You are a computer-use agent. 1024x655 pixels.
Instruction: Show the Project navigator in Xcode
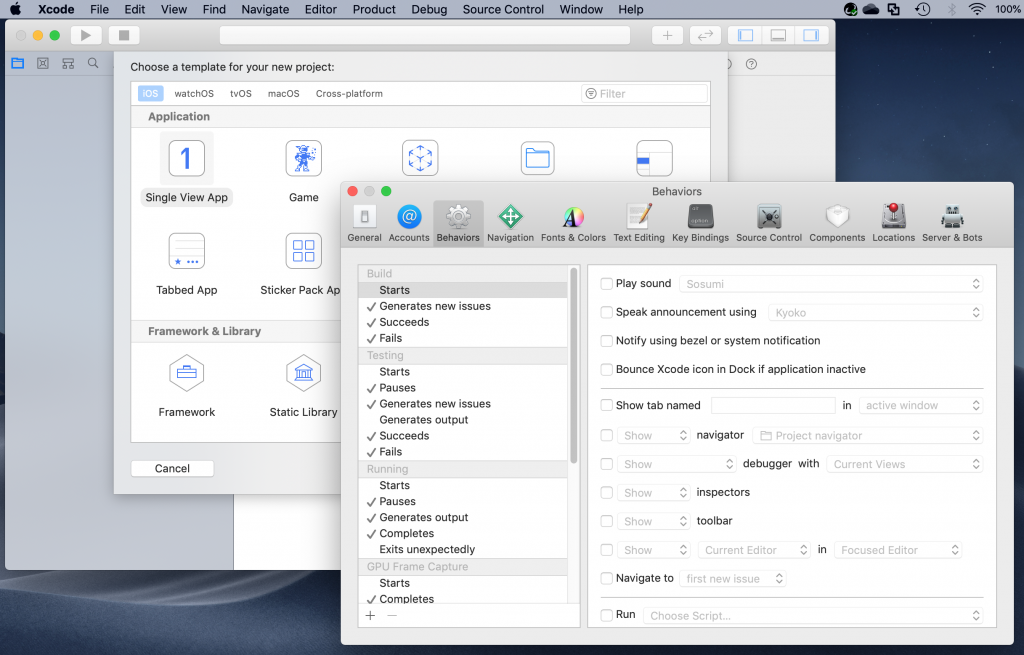[18, 63]
